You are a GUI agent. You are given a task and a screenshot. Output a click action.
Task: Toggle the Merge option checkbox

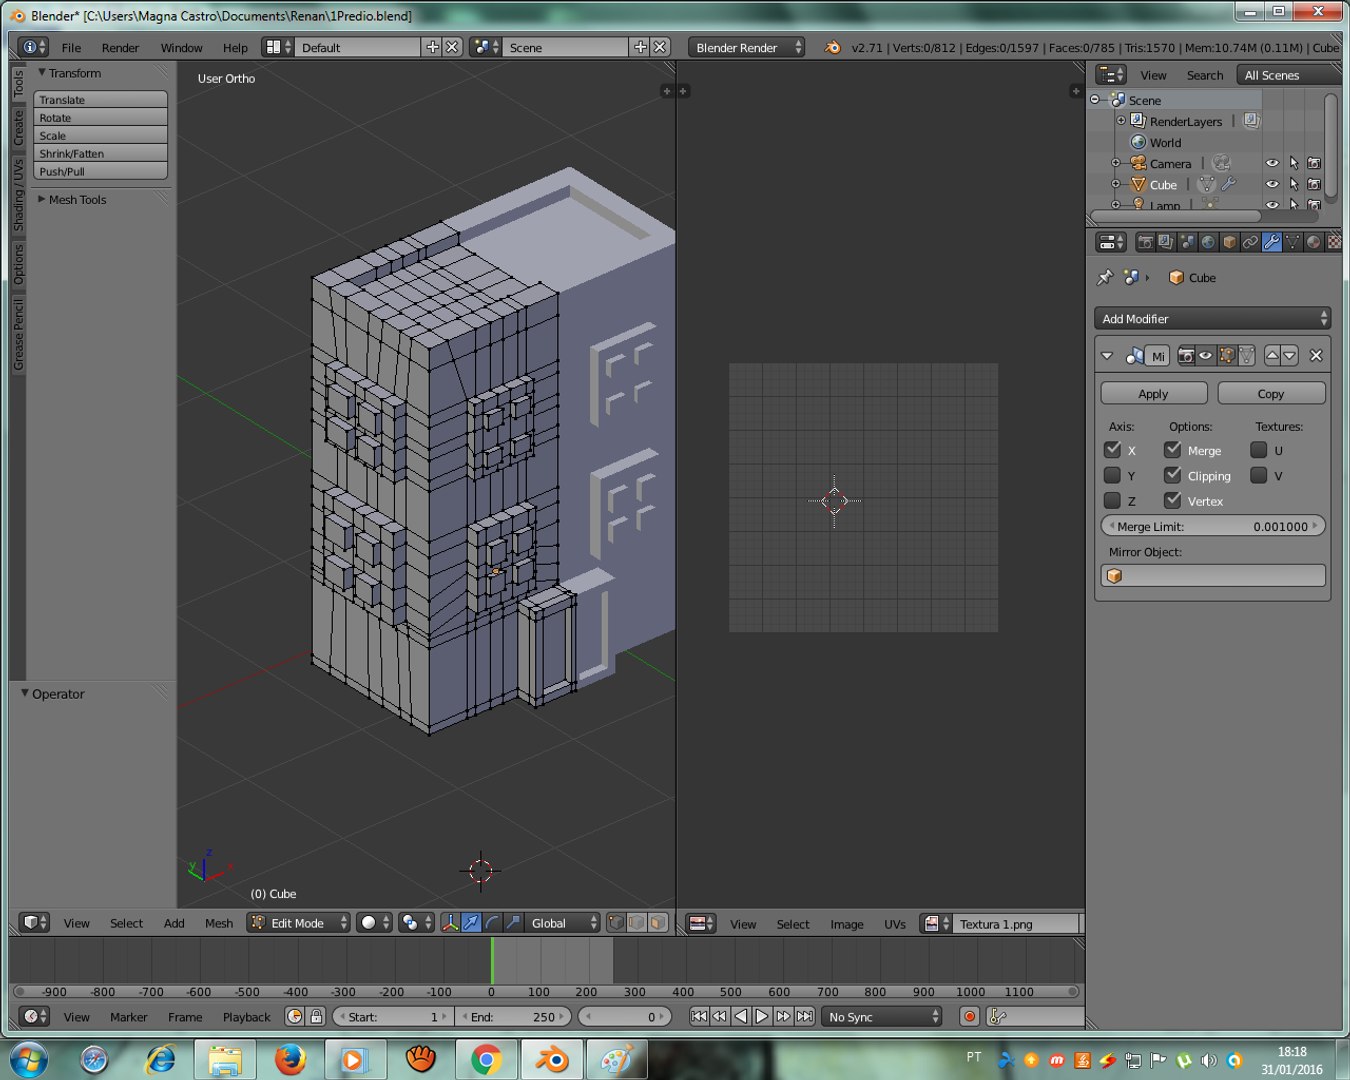1173,450
